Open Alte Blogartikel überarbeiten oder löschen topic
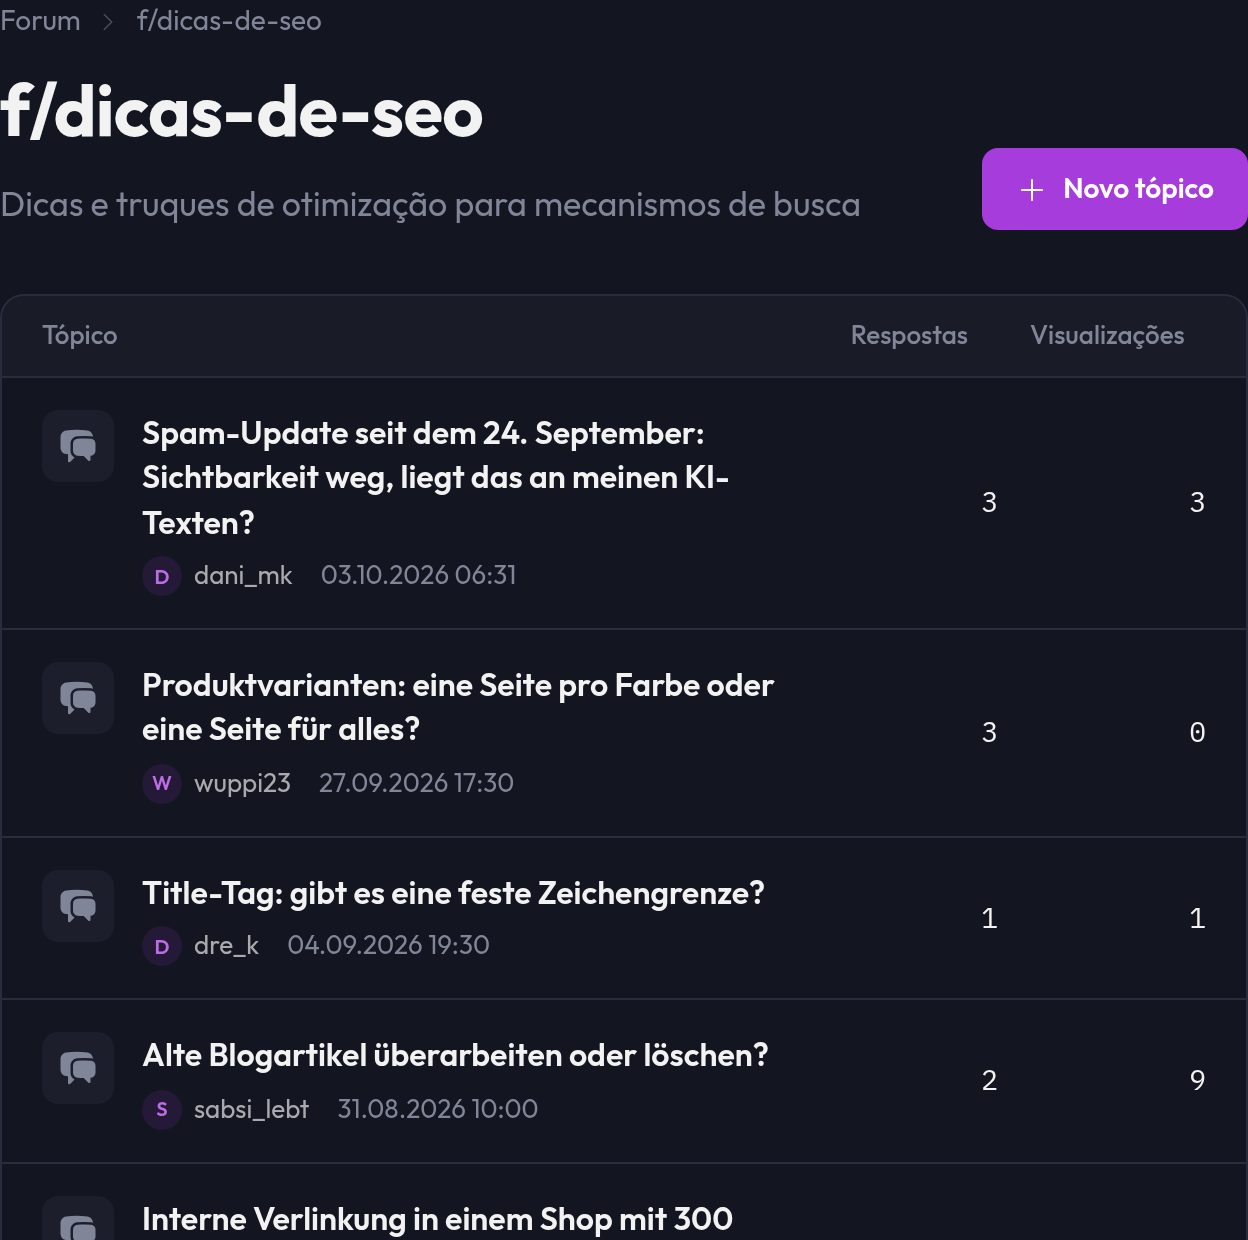This screenshot has width=1248, height=1240. pyautogui.click(x=455, y=1055)
